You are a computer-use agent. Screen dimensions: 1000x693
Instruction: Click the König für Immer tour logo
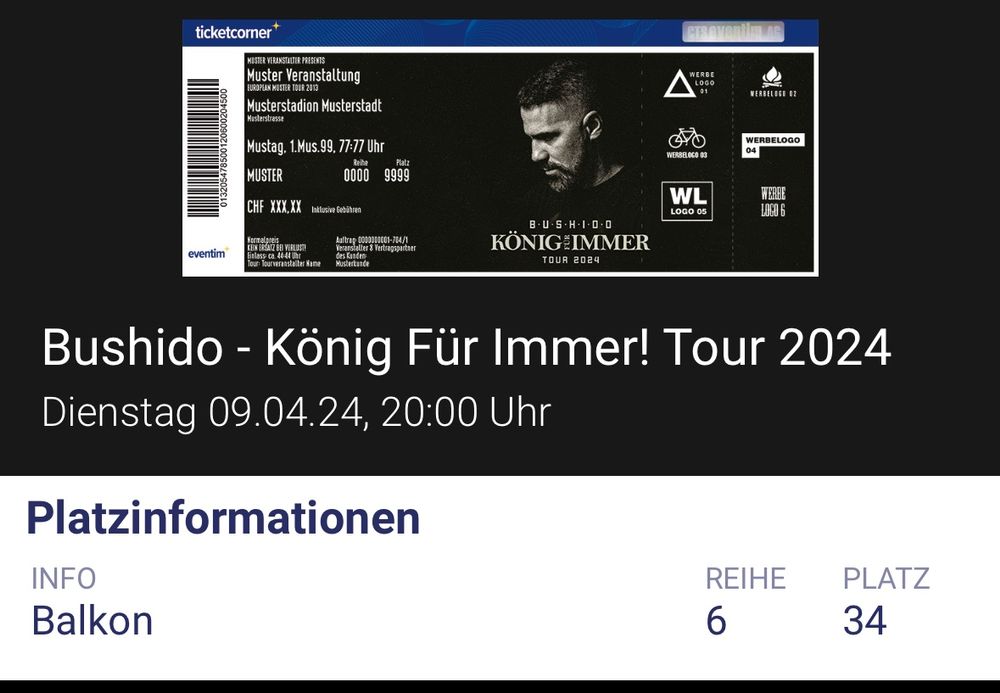point(570,242)
